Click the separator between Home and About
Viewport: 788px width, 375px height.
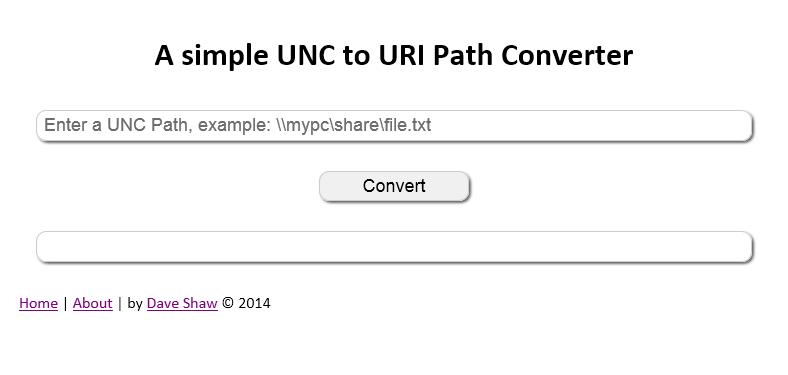(x=65, y=303)
